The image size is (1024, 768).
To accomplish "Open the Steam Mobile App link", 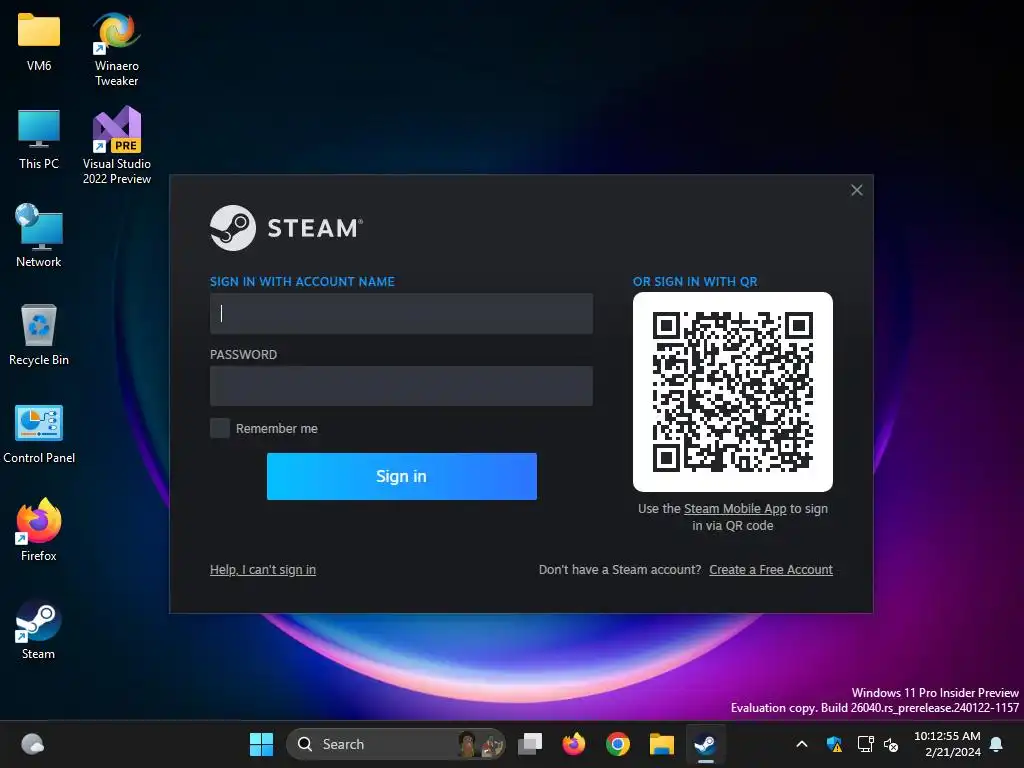I will click(735, 509).
